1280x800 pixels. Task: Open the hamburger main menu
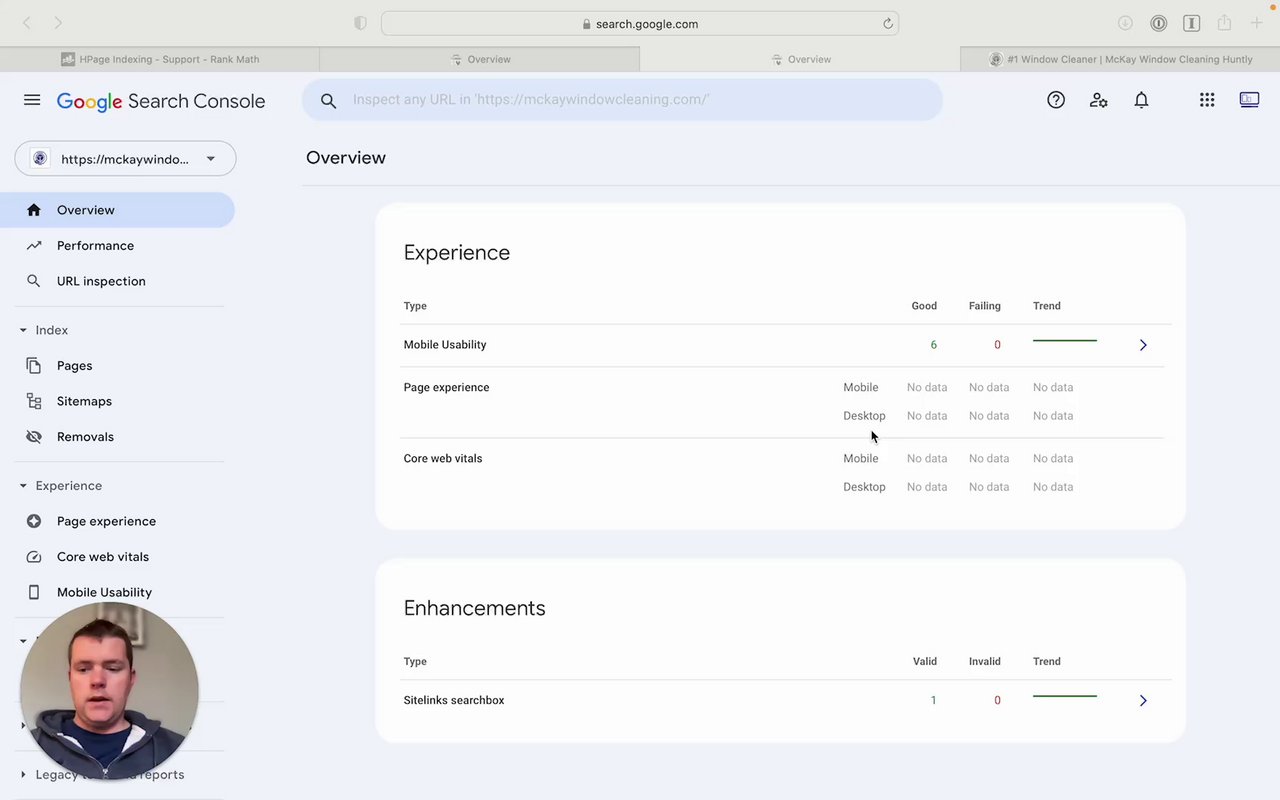(x=32, y=100)
